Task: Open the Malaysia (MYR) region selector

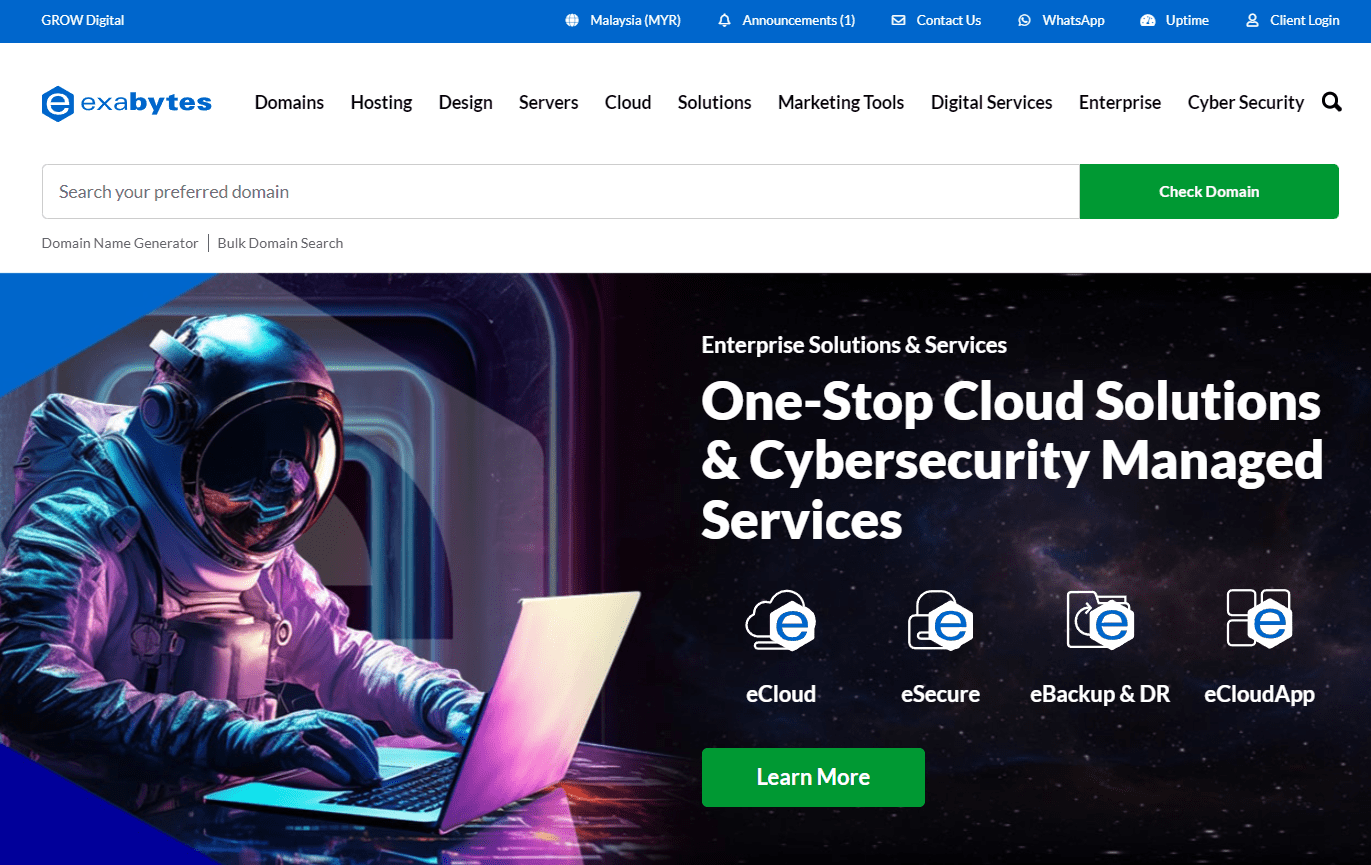Action: click(635, 20)
